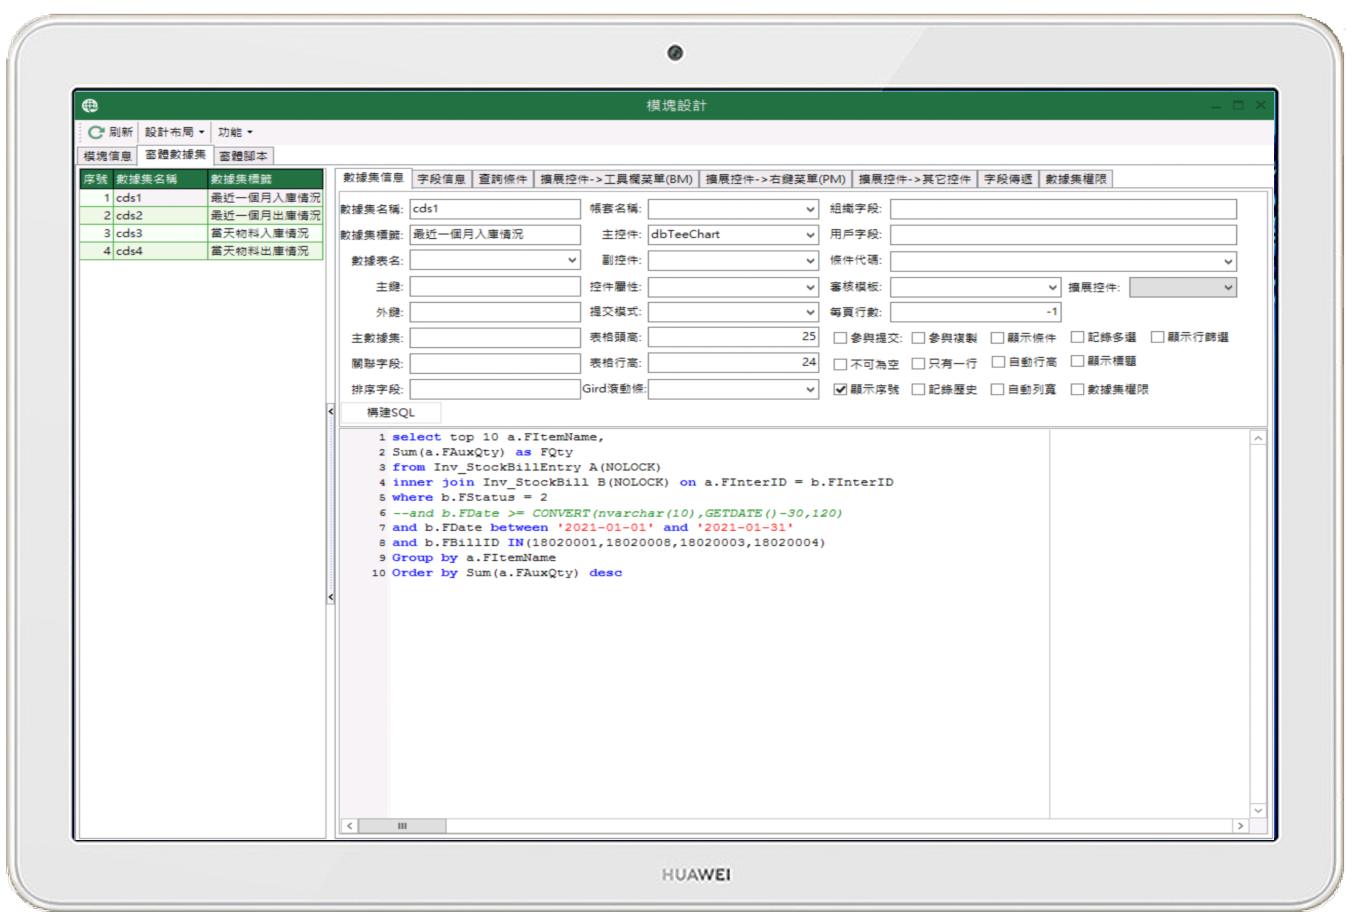Viewport: 1352px width, 921px height.
Task: Open the 字段信息 tab
Action: click(441, 179)
